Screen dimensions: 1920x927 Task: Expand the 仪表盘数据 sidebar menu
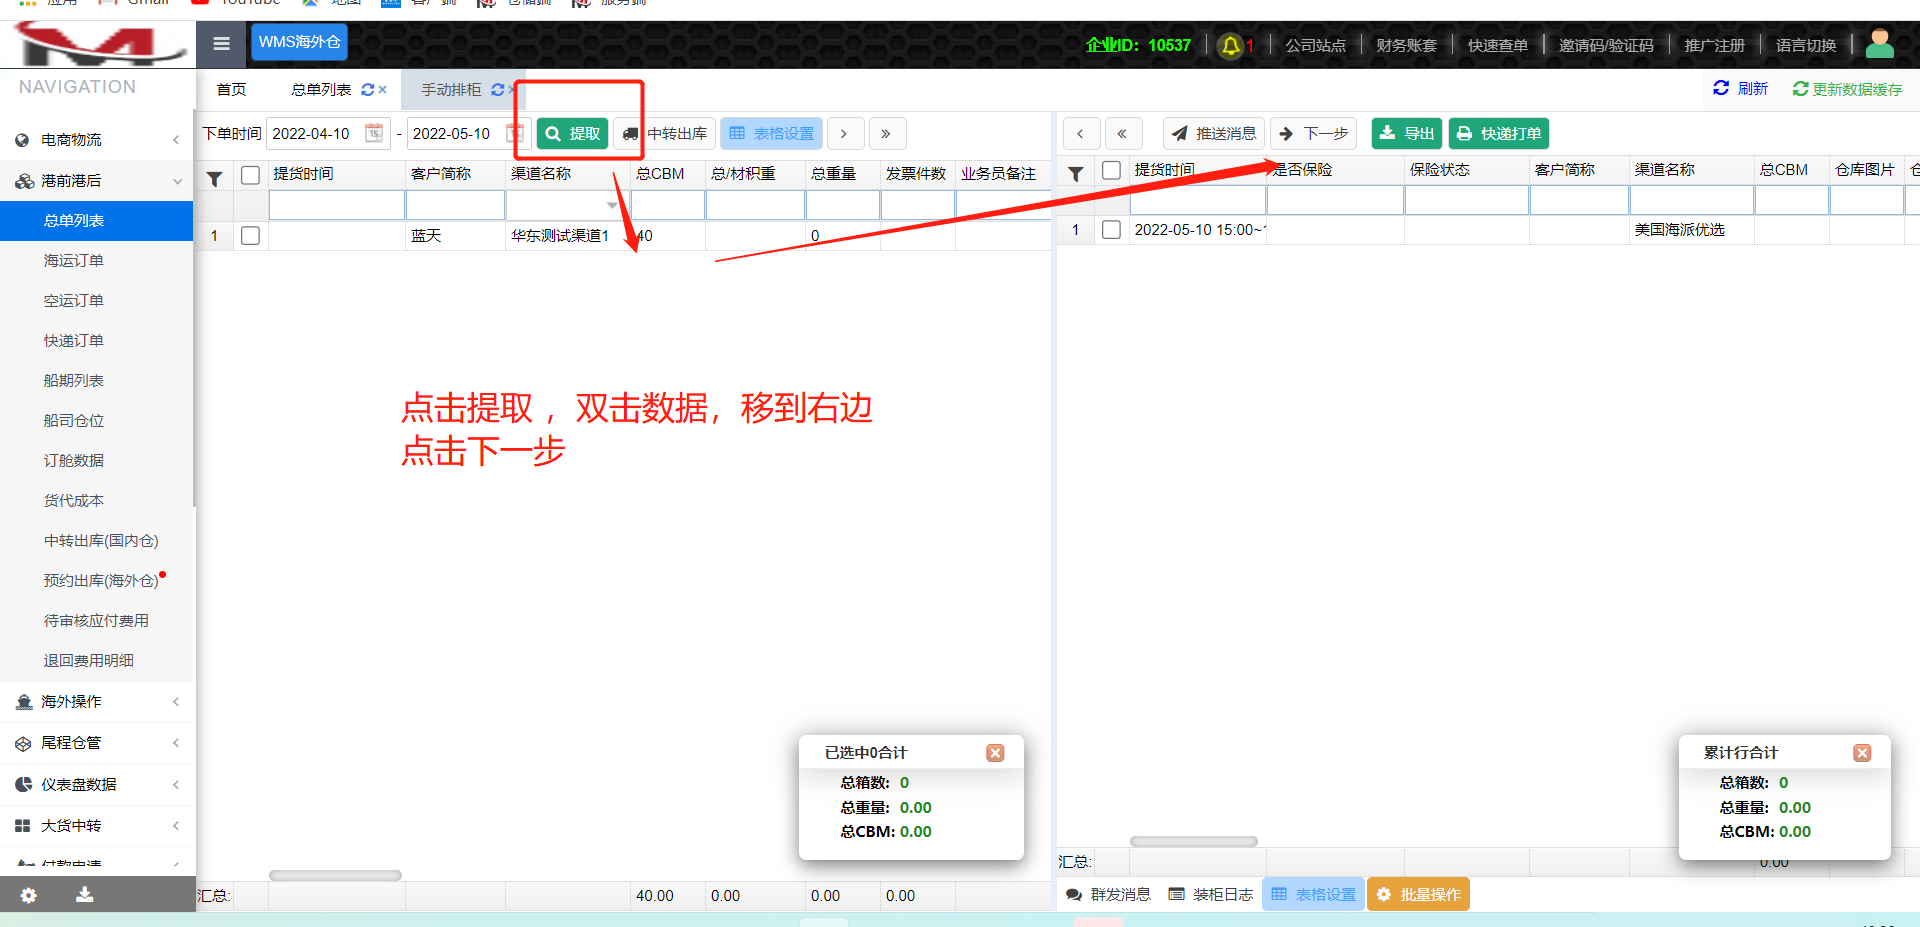[97, 785]
